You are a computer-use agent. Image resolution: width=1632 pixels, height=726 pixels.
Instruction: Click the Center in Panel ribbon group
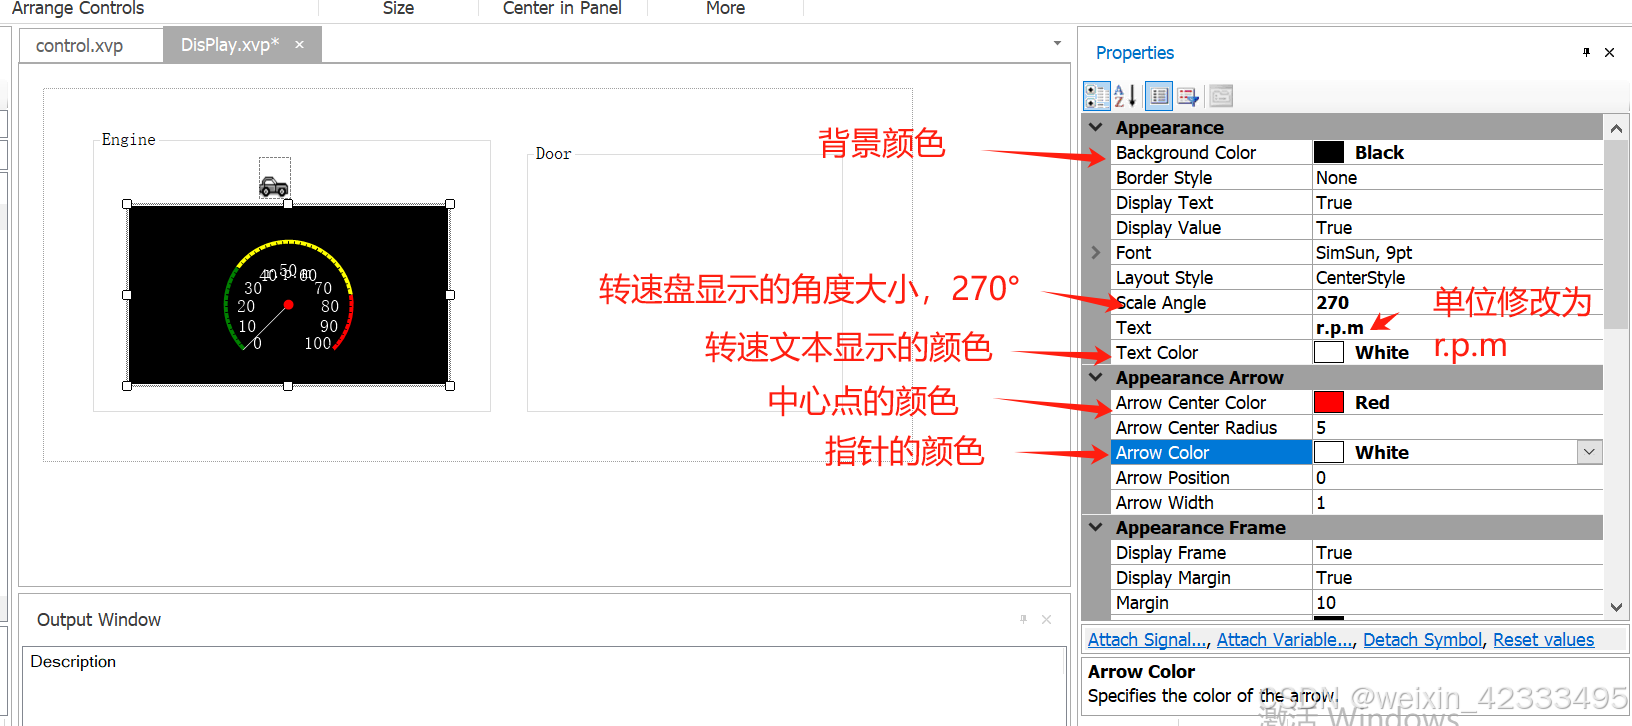pos(562,8)
